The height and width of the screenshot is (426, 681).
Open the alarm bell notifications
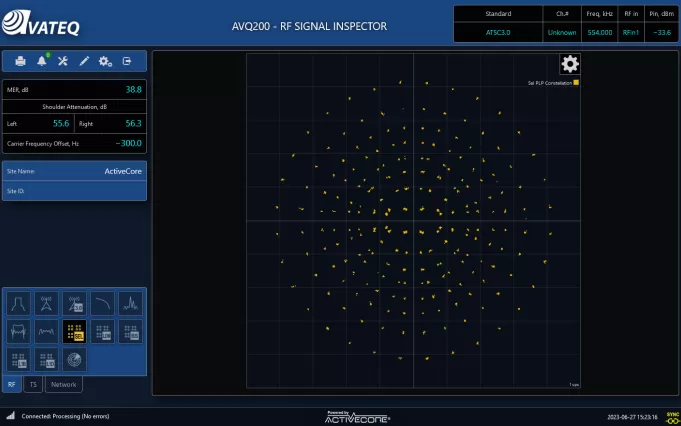point(42,61)
